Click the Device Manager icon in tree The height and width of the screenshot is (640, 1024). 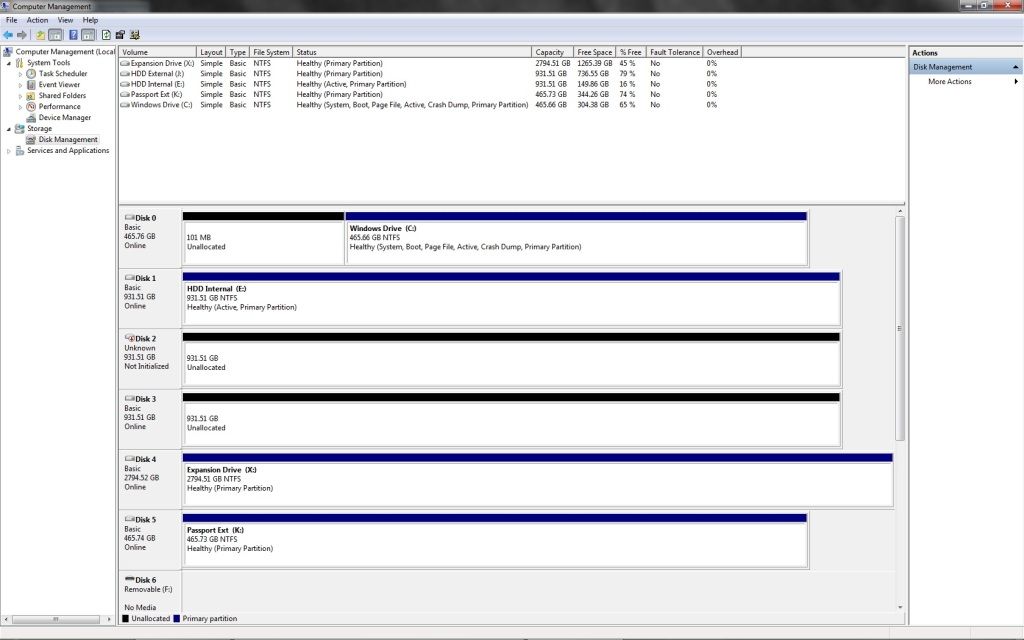click(x=31, y=118)
